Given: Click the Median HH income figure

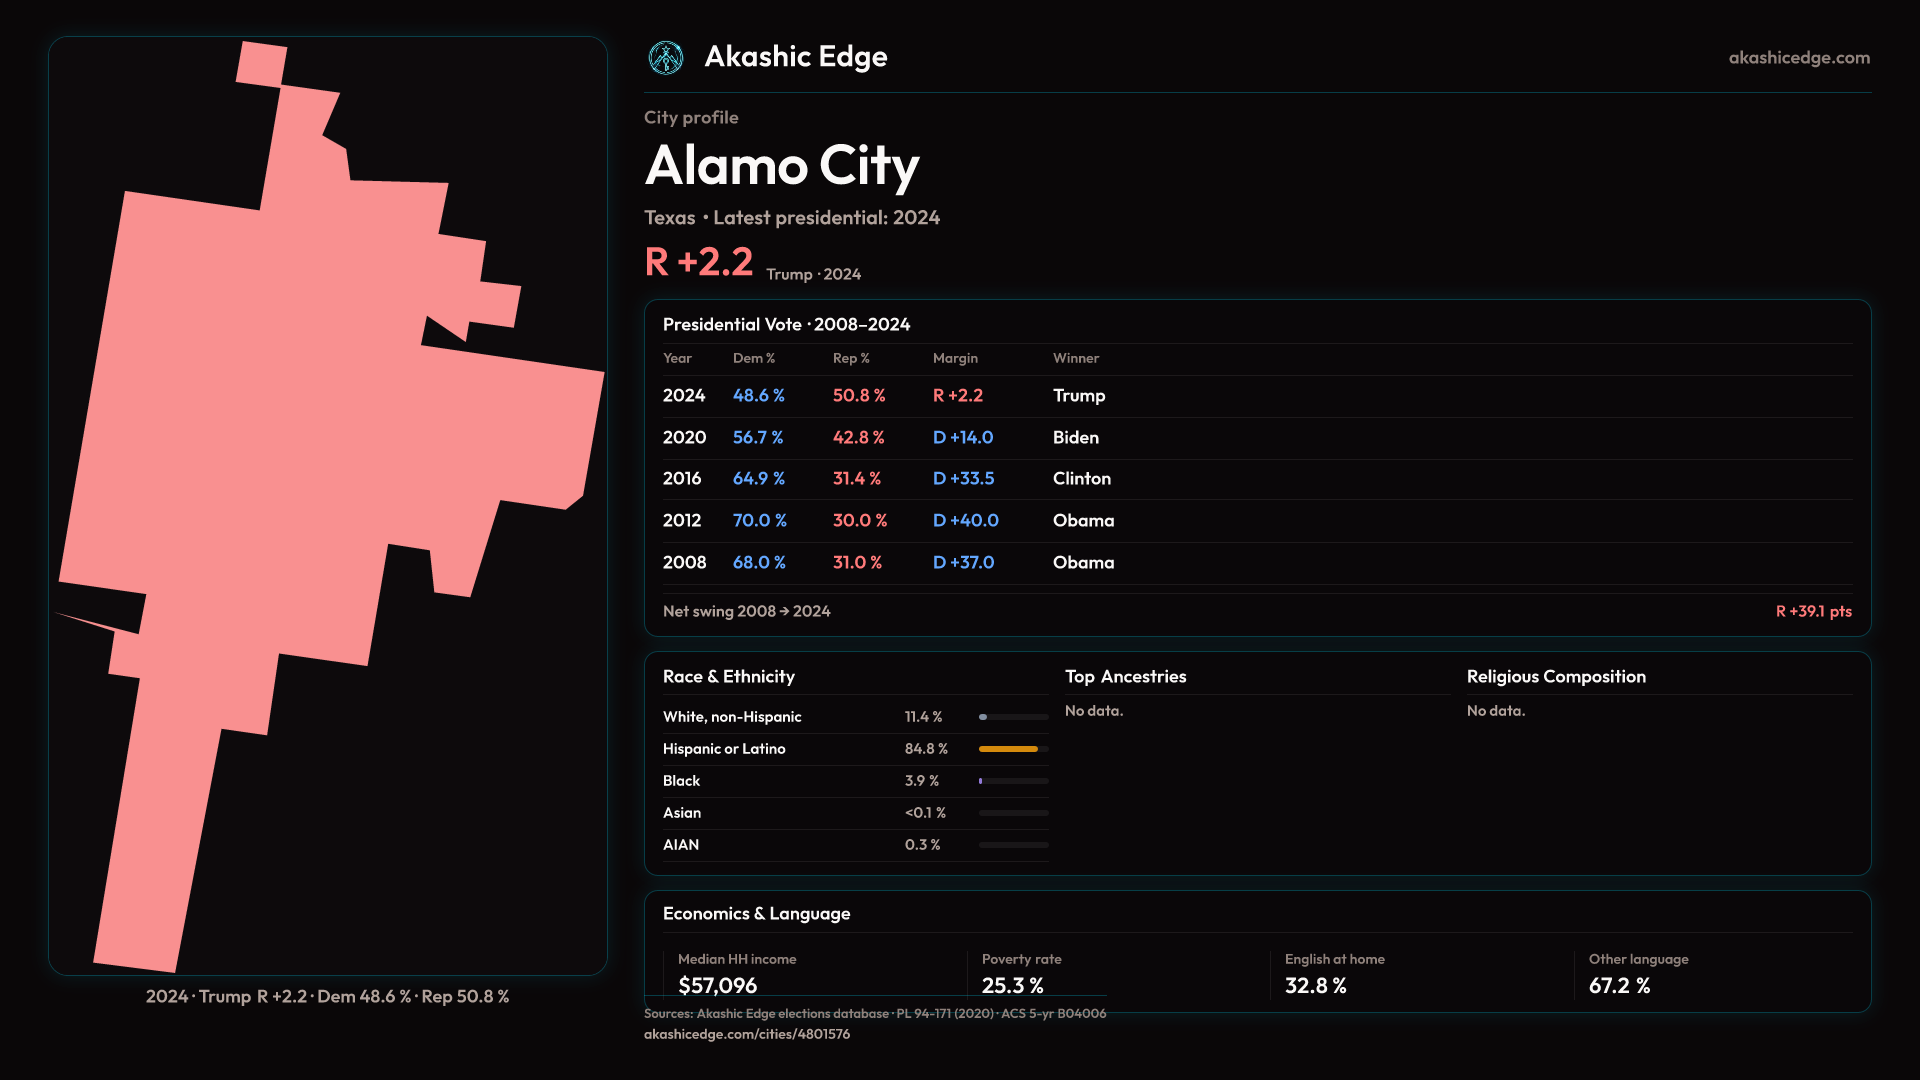Looking at the screenshot, I should pos(717,985).
